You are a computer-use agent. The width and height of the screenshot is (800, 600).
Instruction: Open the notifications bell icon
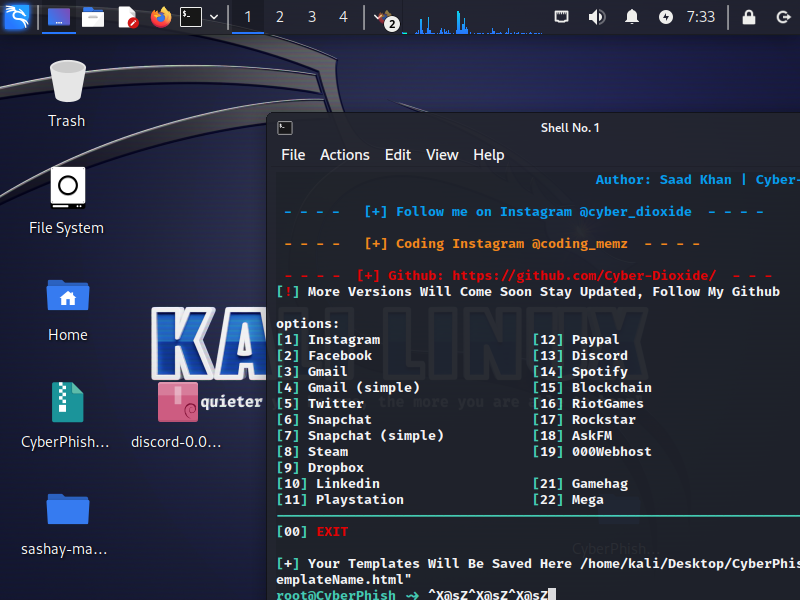click(632, 17)
